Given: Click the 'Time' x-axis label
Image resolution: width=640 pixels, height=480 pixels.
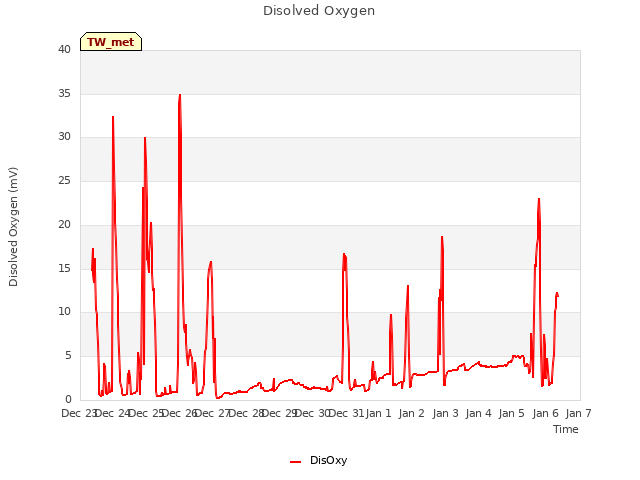Looking at the screenshot, I should [x=566, y=429].
